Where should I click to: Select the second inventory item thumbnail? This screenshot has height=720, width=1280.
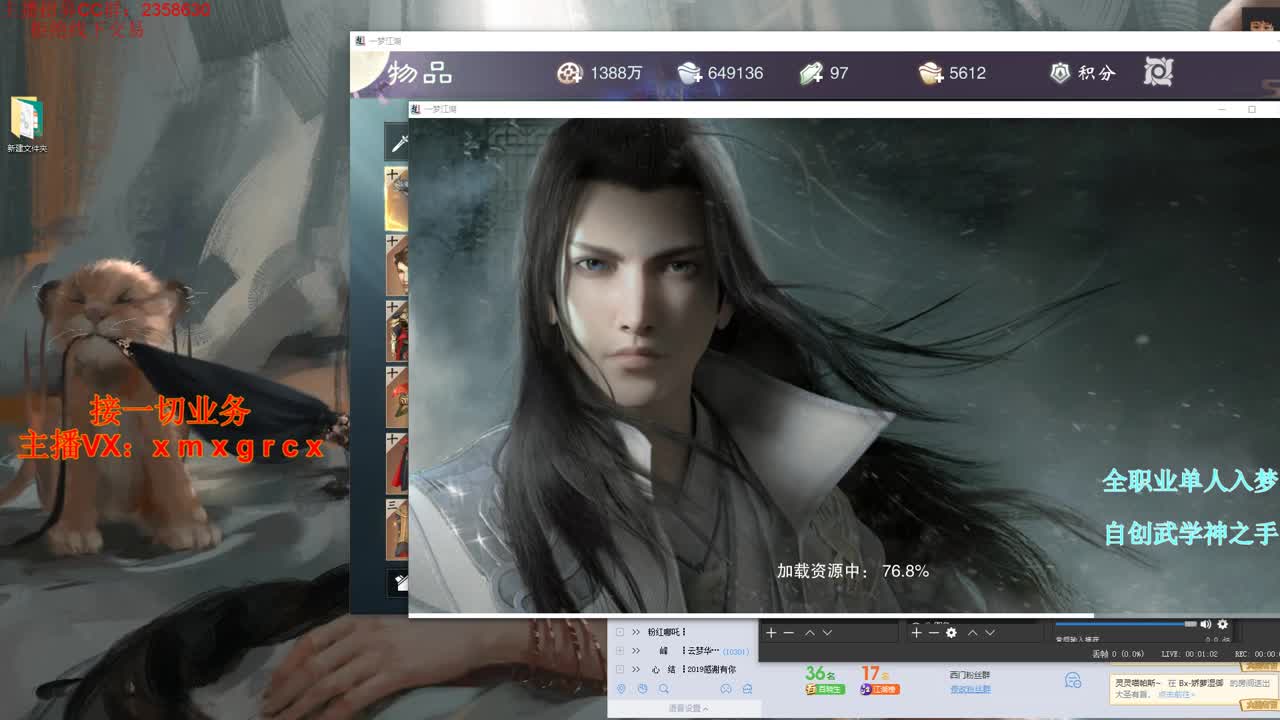pyautogui.click(x=397, y=265)
